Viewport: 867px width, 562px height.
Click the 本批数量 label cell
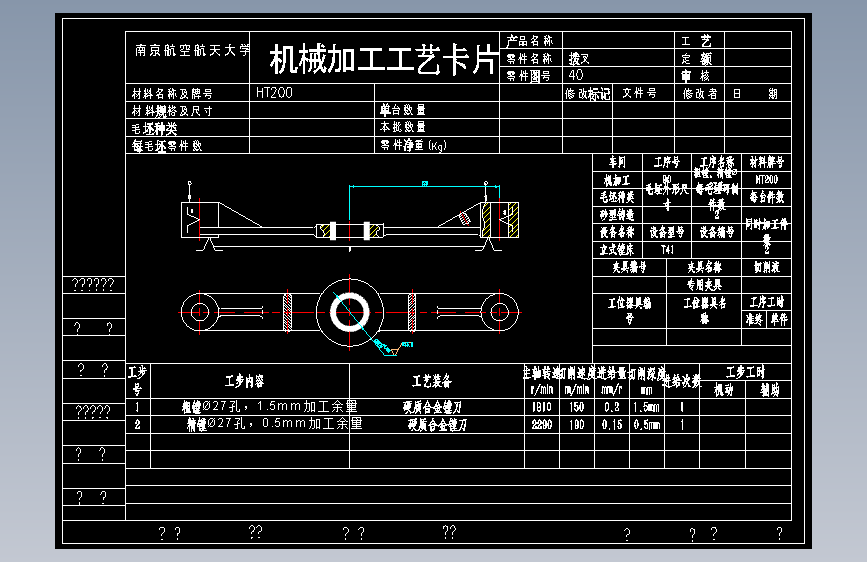403,127
